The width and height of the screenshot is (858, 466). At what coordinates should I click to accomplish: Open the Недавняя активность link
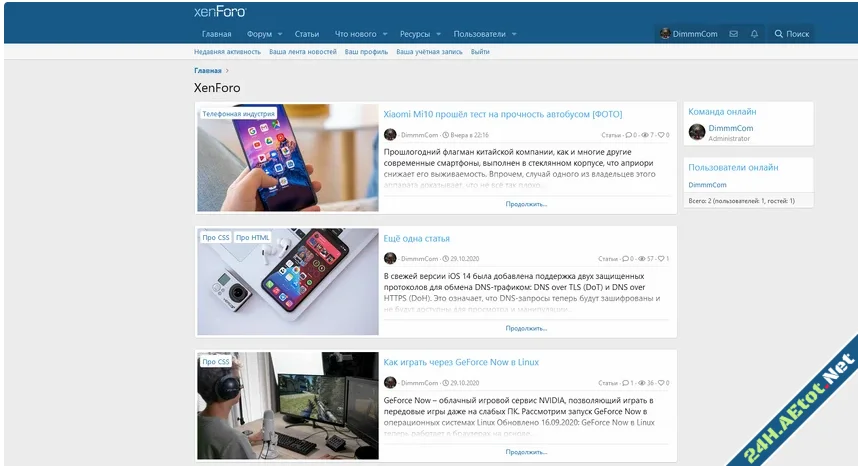point(227,51)
